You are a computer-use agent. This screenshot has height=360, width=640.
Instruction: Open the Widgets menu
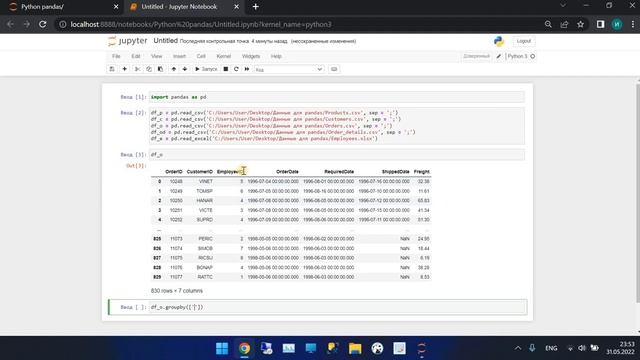point(251,56)
